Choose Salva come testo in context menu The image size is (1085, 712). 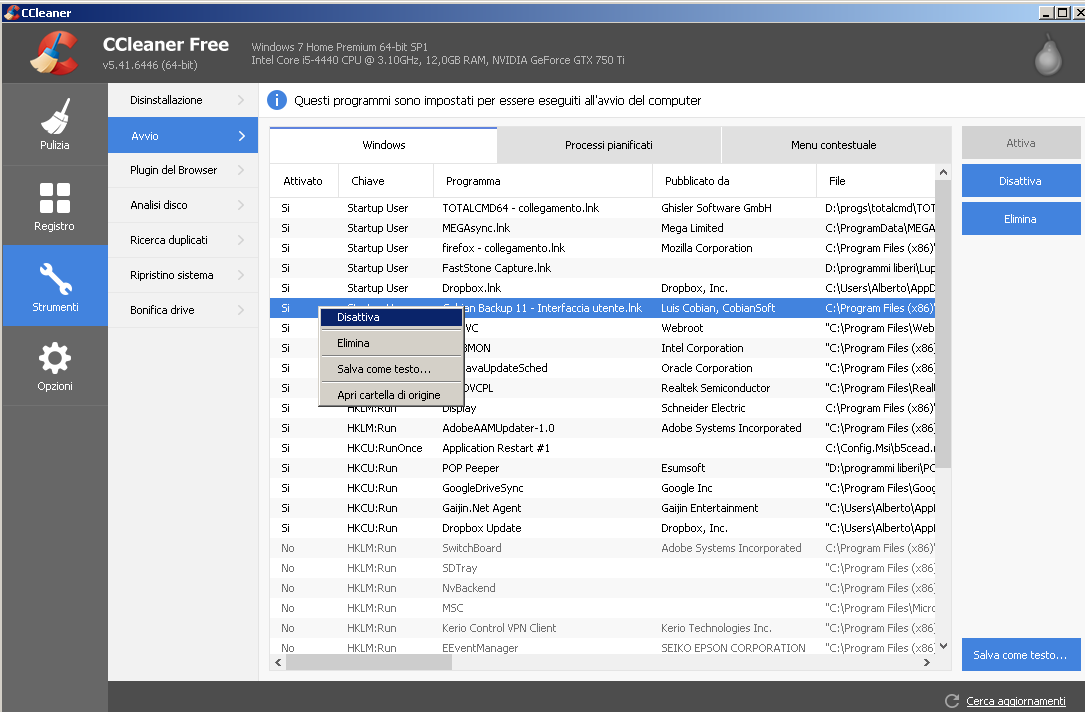coord(391,369)
